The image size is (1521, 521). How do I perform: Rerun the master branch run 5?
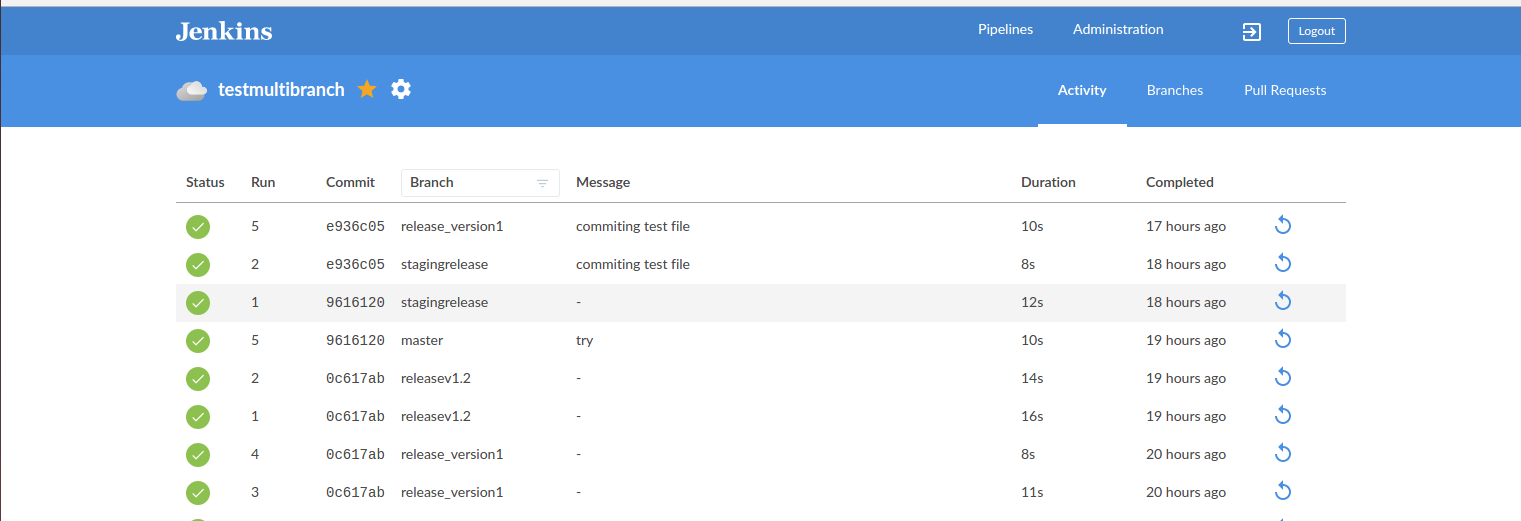1283,340
